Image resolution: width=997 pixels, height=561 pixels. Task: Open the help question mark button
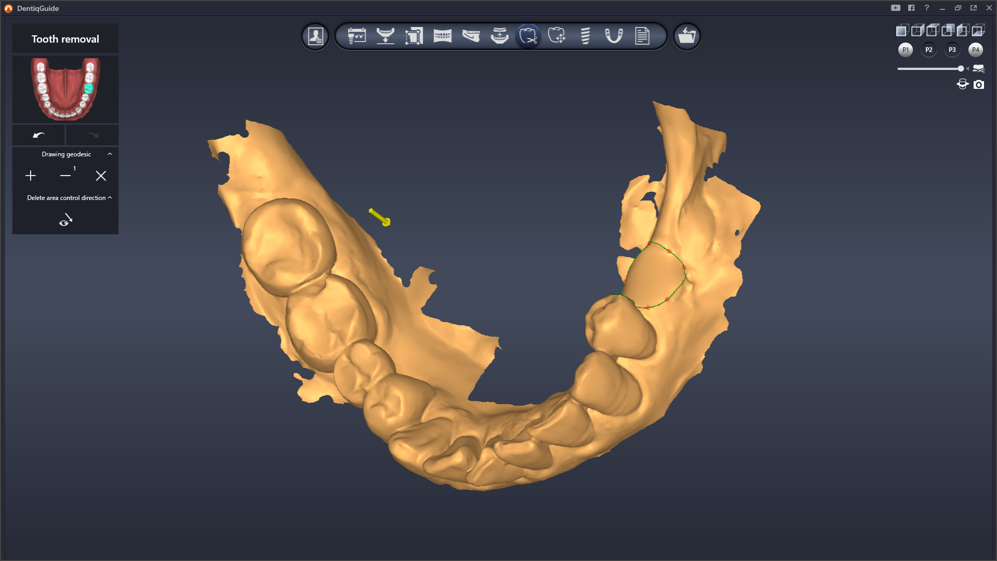pyautogui.click(x=926, y=8)
